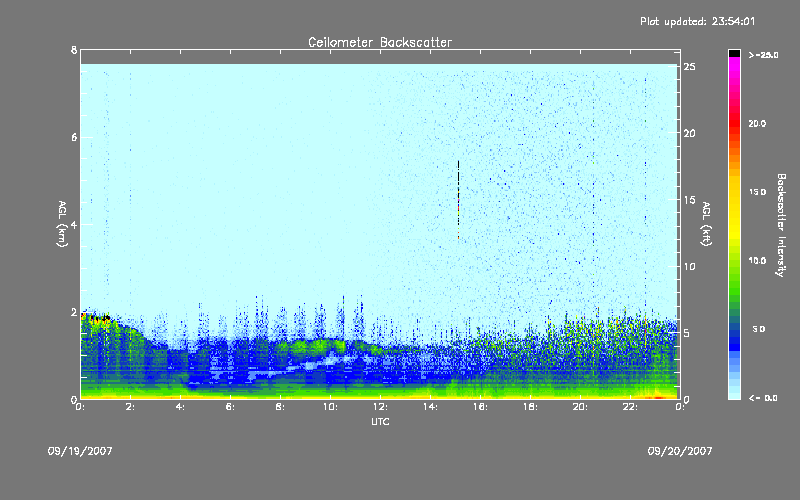Click the right y-axis label '15' kft
Viewport: 800px width, 500px height.
tap(690, 200)
